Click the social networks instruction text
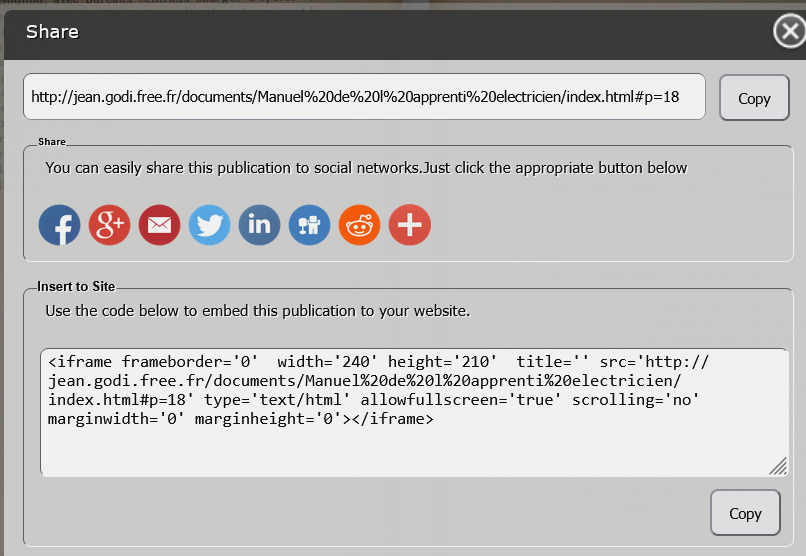 366,168
